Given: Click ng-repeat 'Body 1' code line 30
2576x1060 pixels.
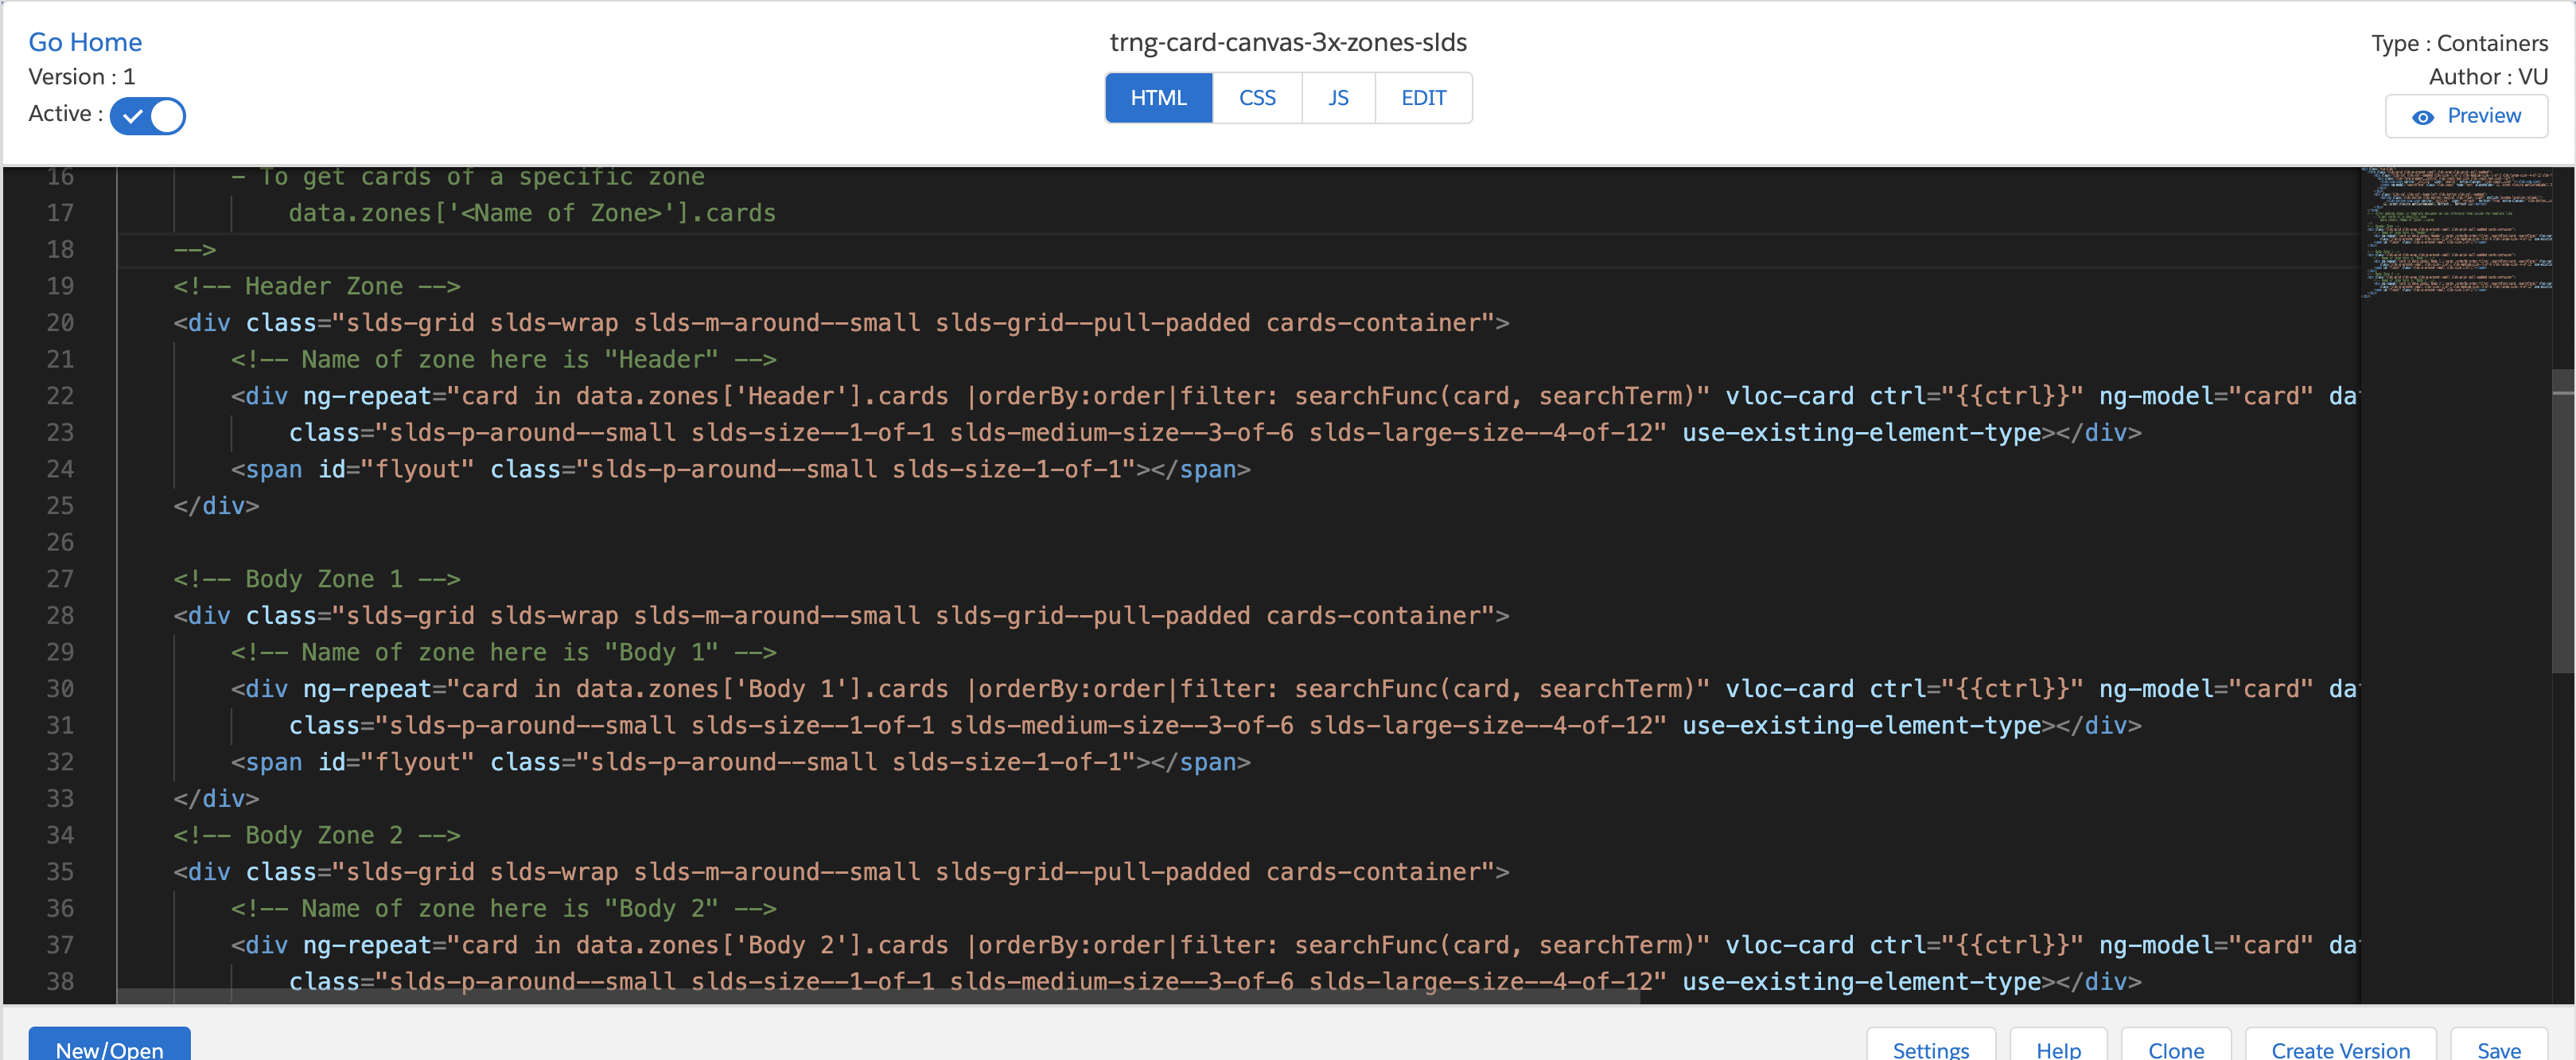Looking at the screenshot, I should click(x=1295, y=689).
